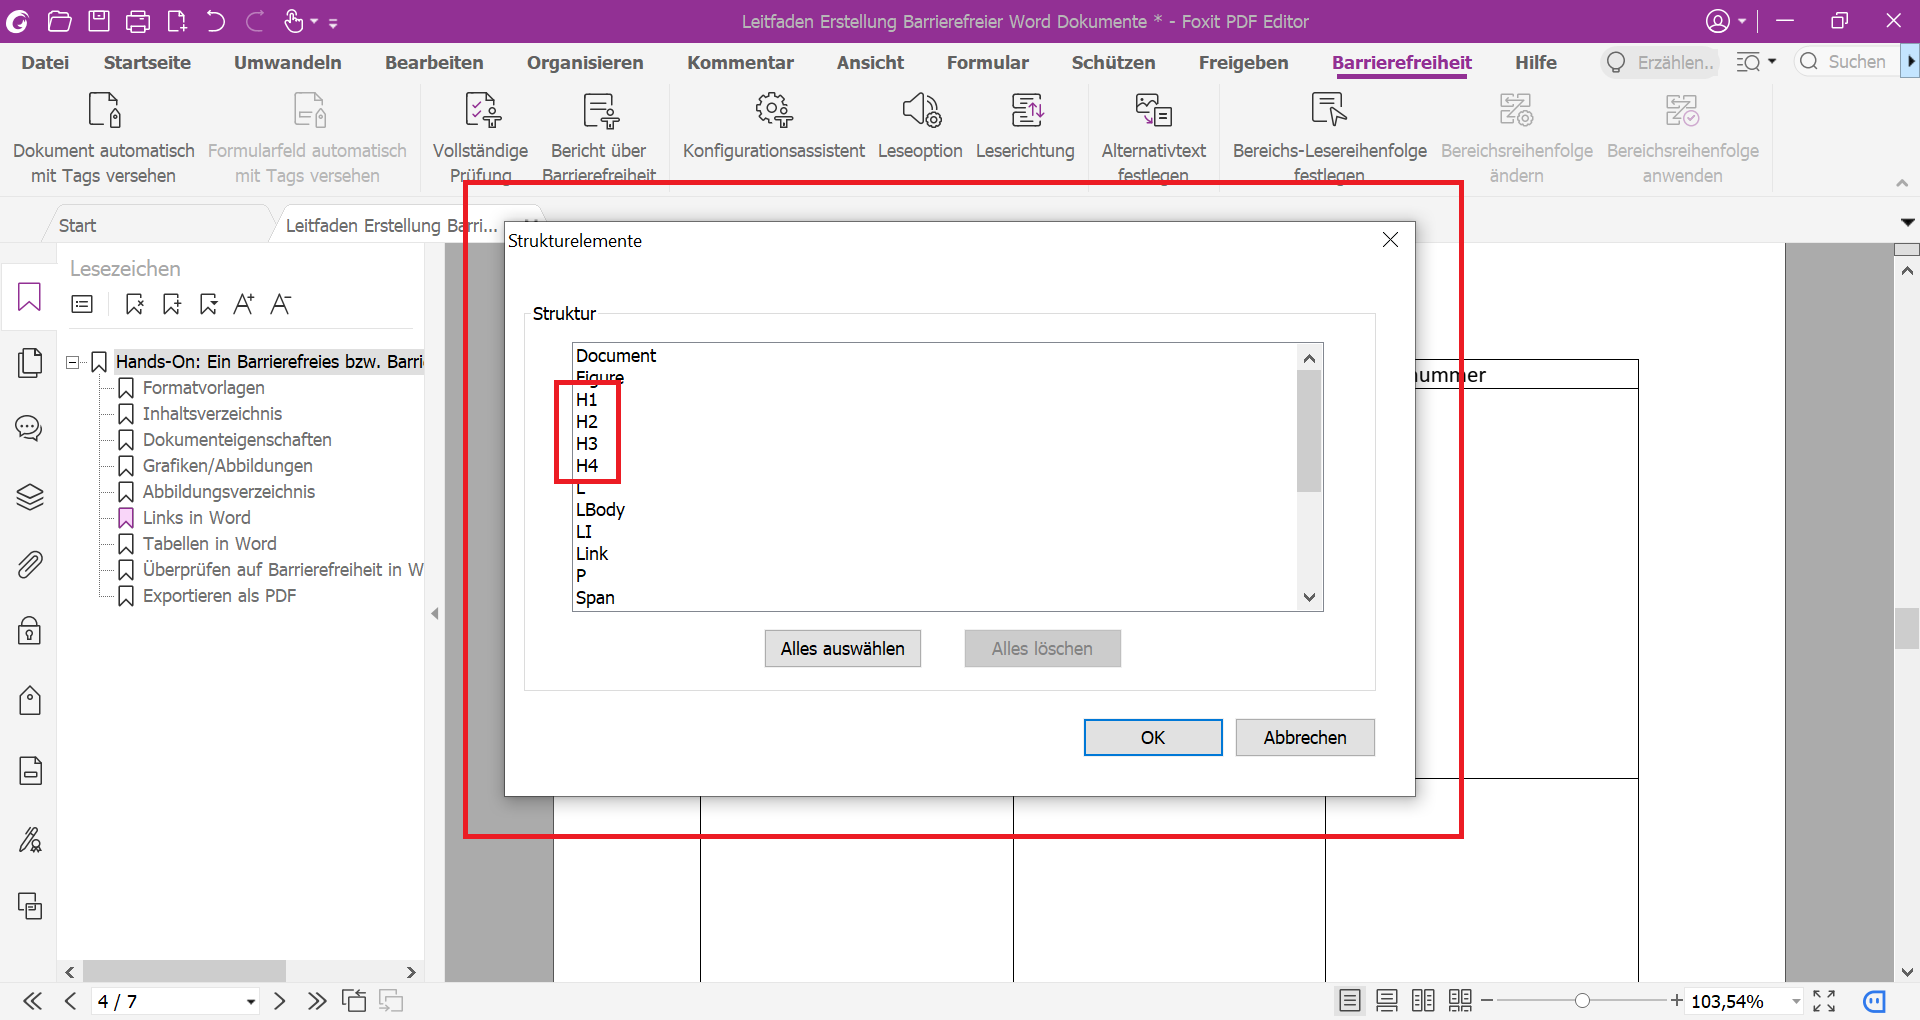The width and height of the screenshot is (1920, 1020).
Task: Click the Konfigurationsassistent icon
Action: tap(773, 111)
